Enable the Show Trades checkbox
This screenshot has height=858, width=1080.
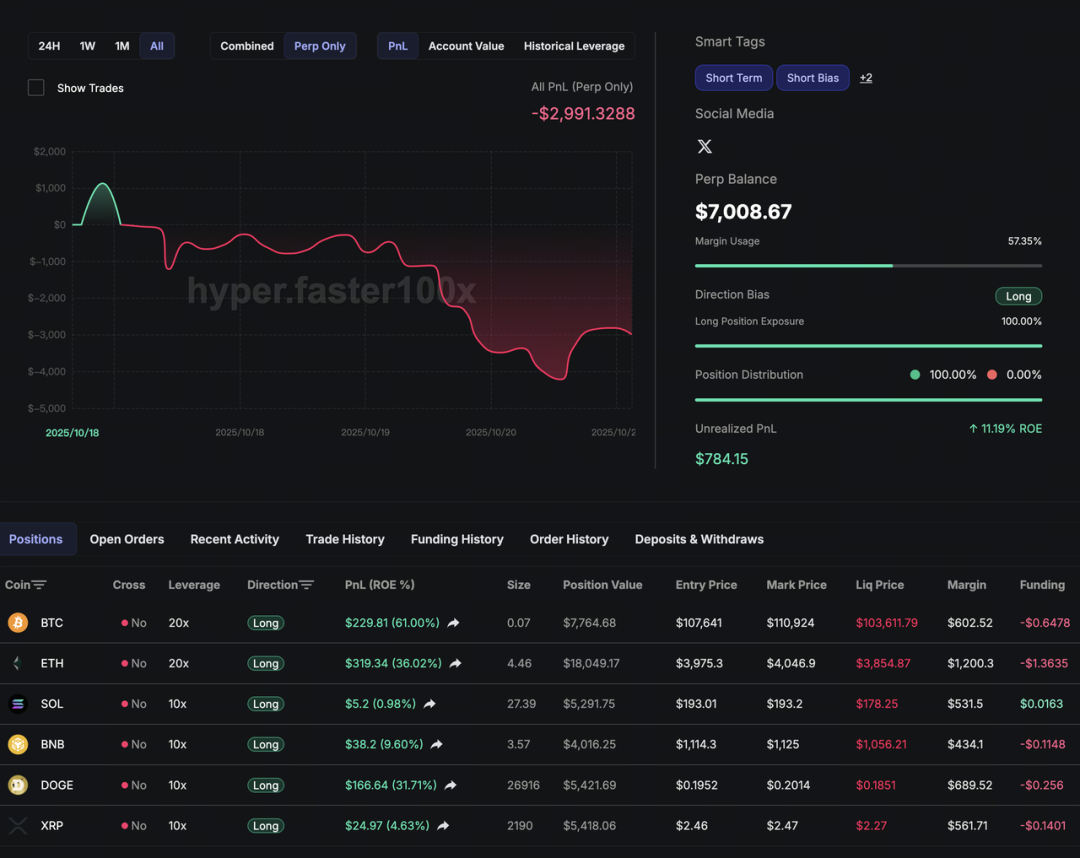(x=36, y=88)
